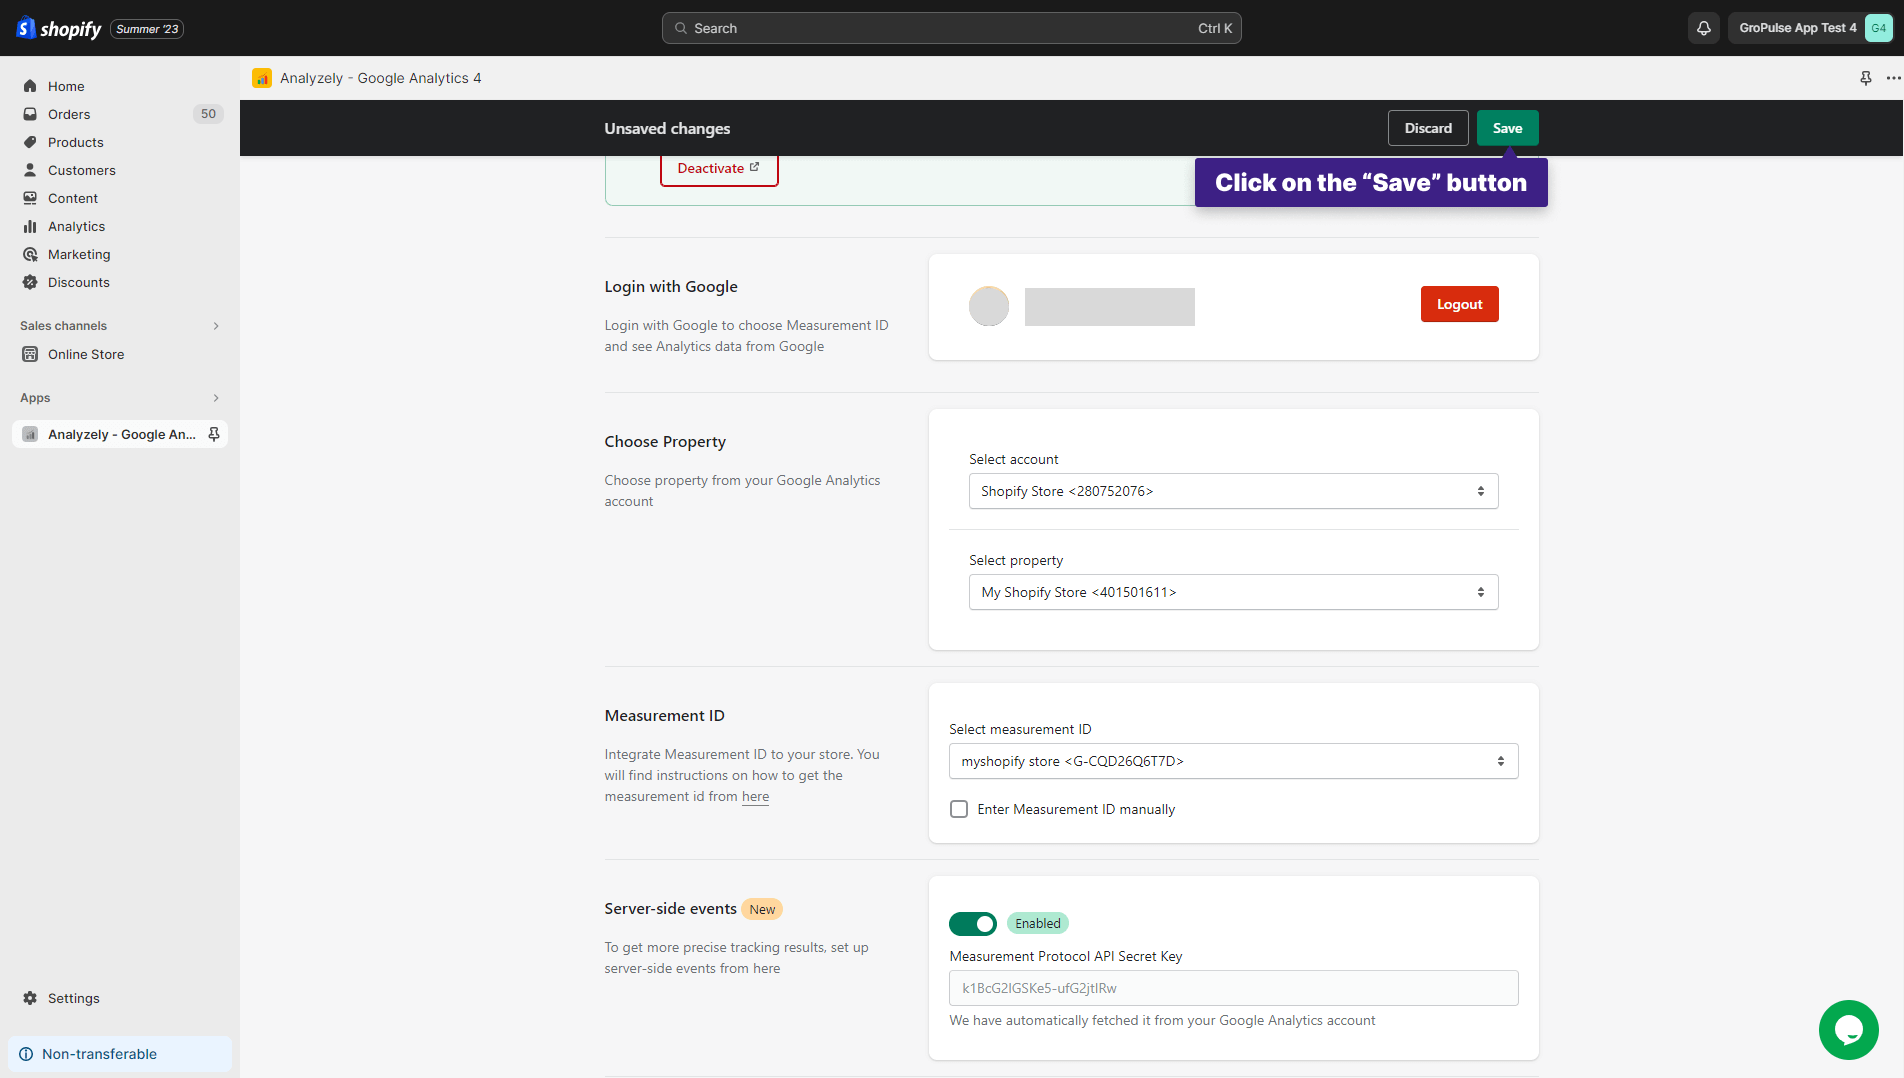Click the Analytics bar chart icon
The image size is (1904, 1078).
point(30,226)
